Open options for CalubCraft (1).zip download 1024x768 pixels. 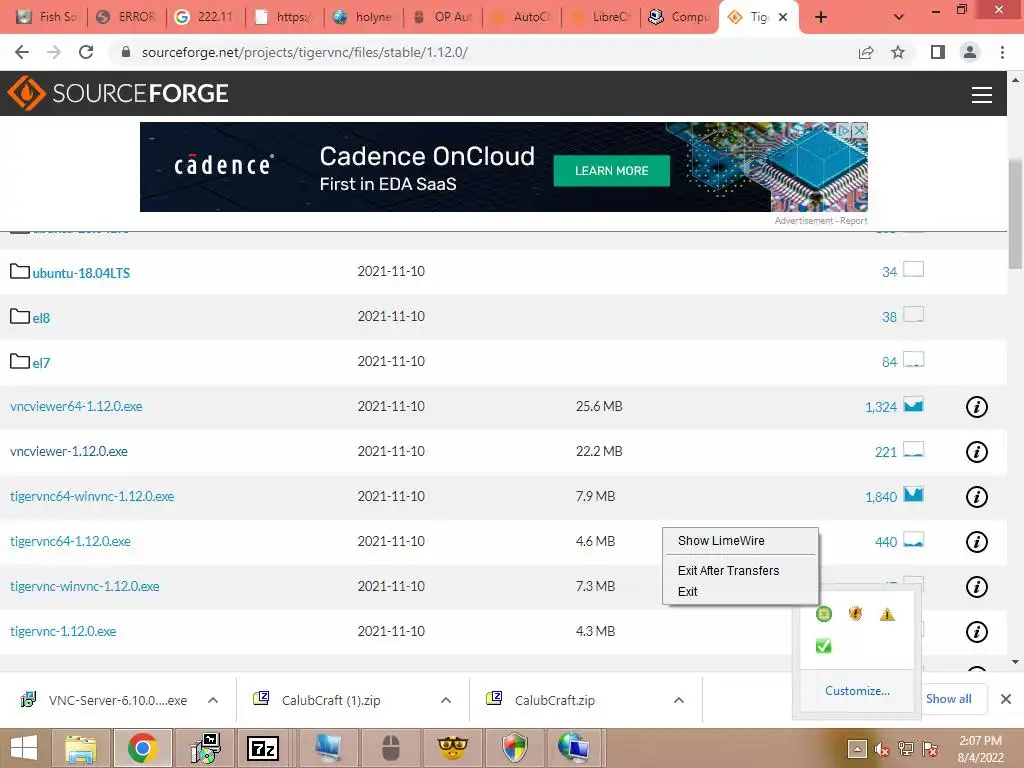[x=446, y=700]
